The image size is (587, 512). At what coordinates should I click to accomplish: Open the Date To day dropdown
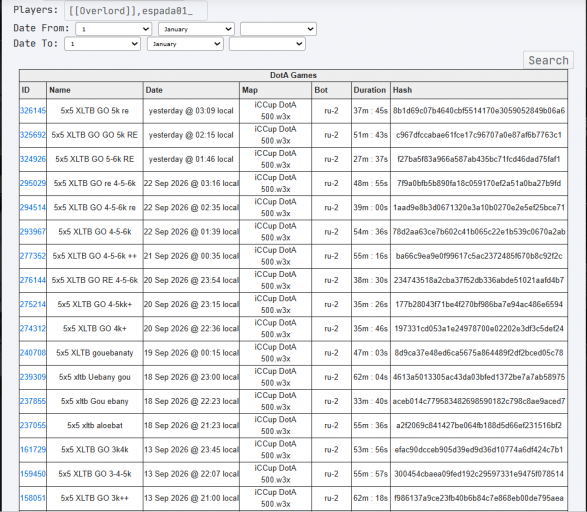pos(102,44)
